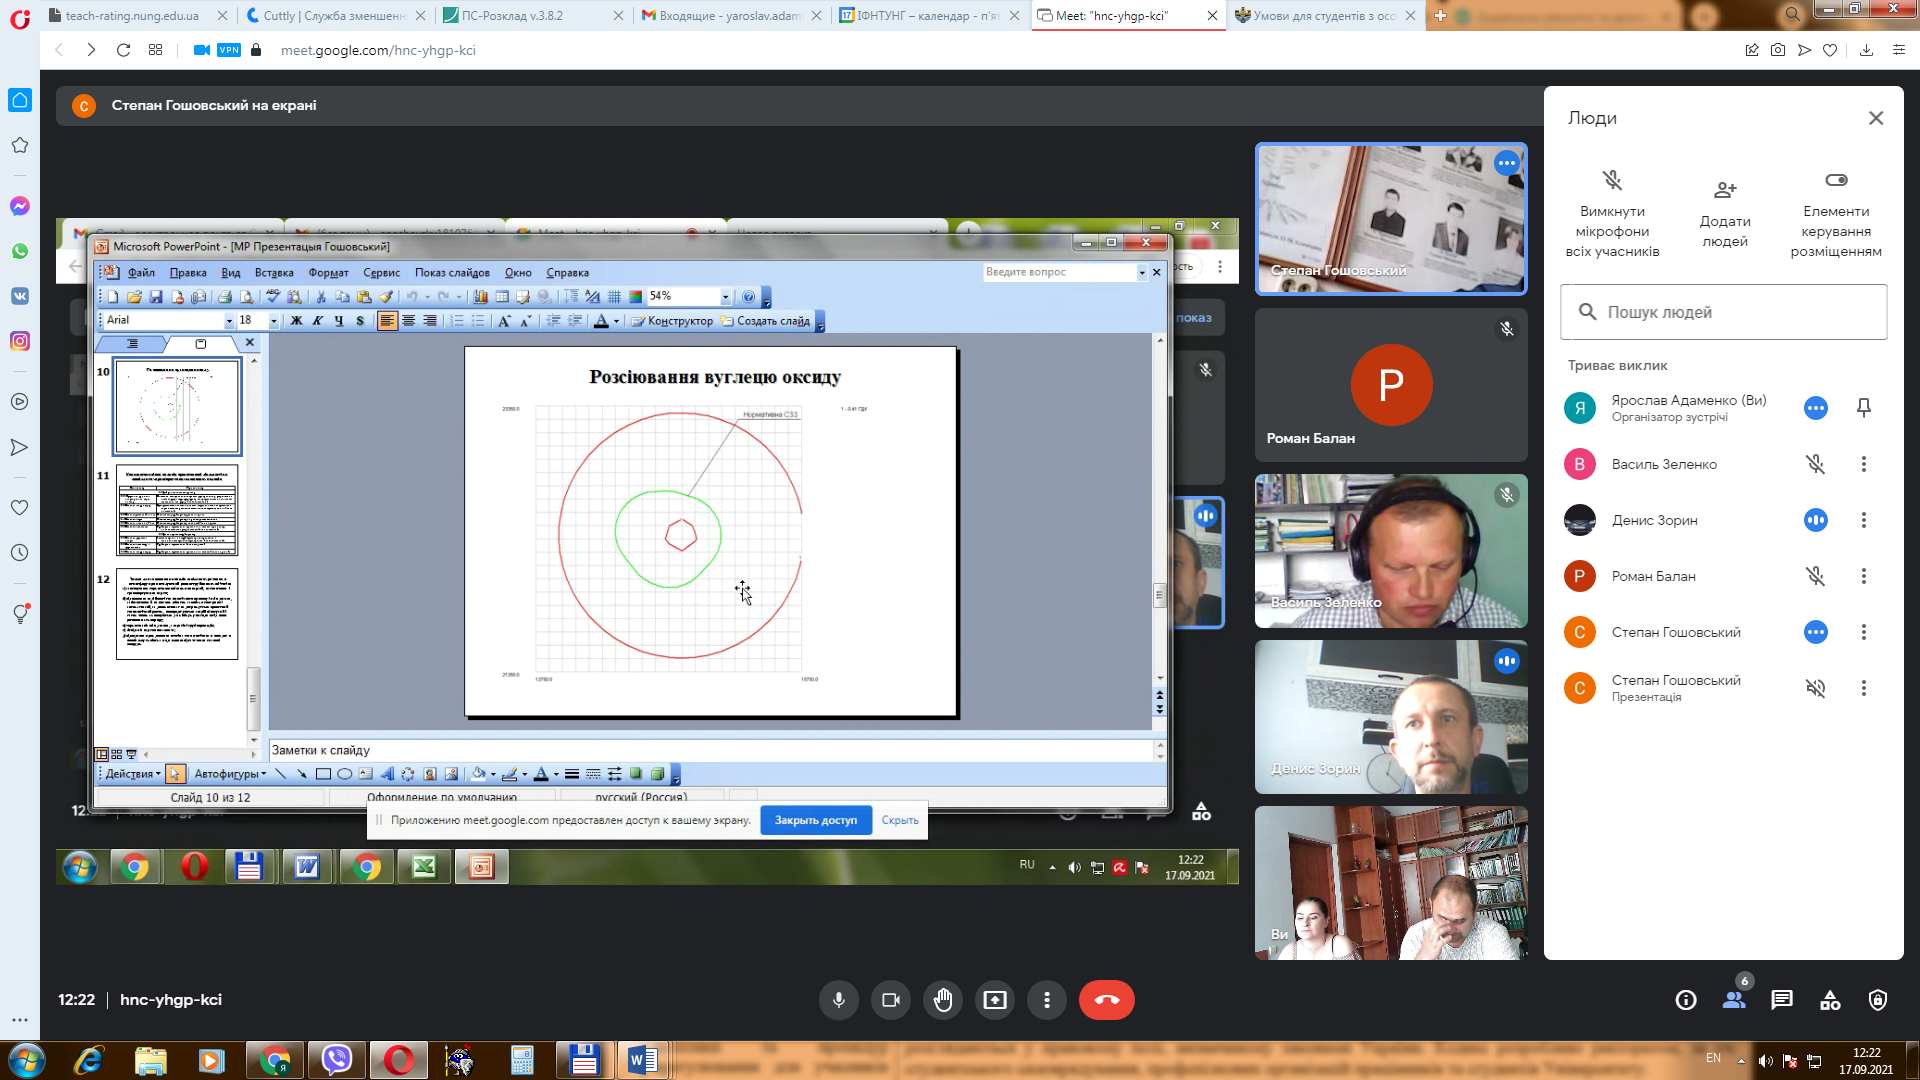Select the oval shape tool in drawing toolbar
Screen dimensions: 1920x1080
[x=344, y=774]
